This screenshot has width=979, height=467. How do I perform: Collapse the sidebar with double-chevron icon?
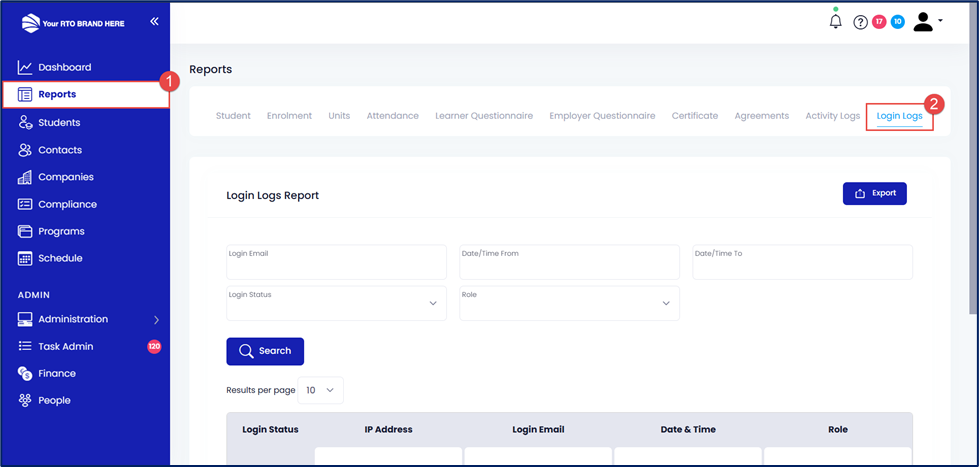[x=154, y=21]
